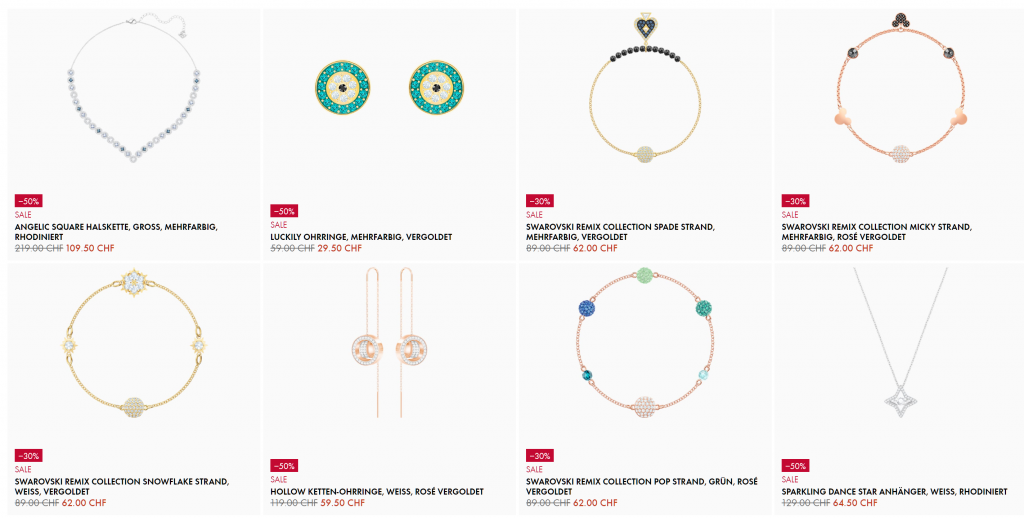
Task: Select the Spade Strand bracelet image
Action: point(645,90)
